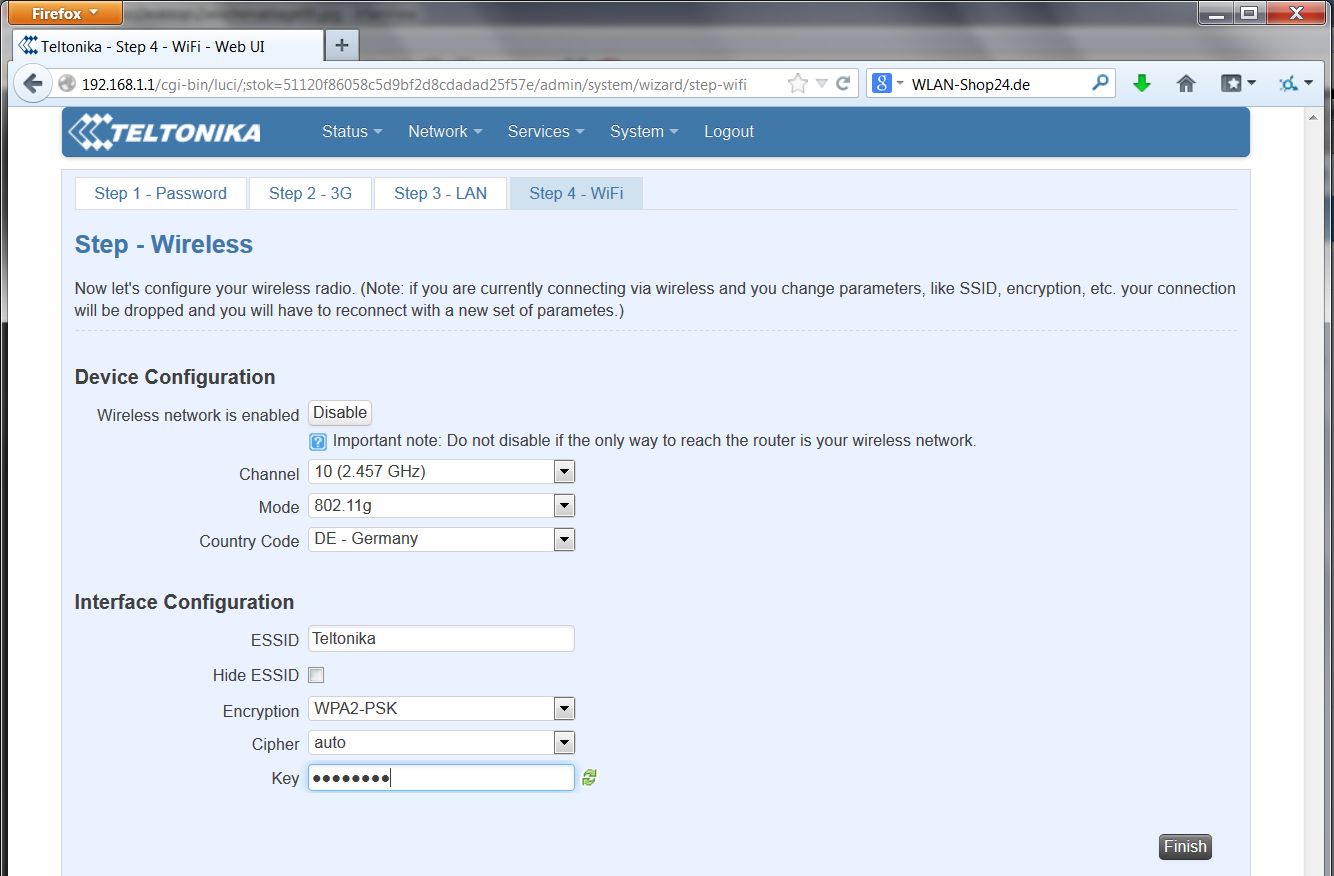Click the Step - Wireless heading
Screen dimensions: 1334x876
tap(164, 245)
